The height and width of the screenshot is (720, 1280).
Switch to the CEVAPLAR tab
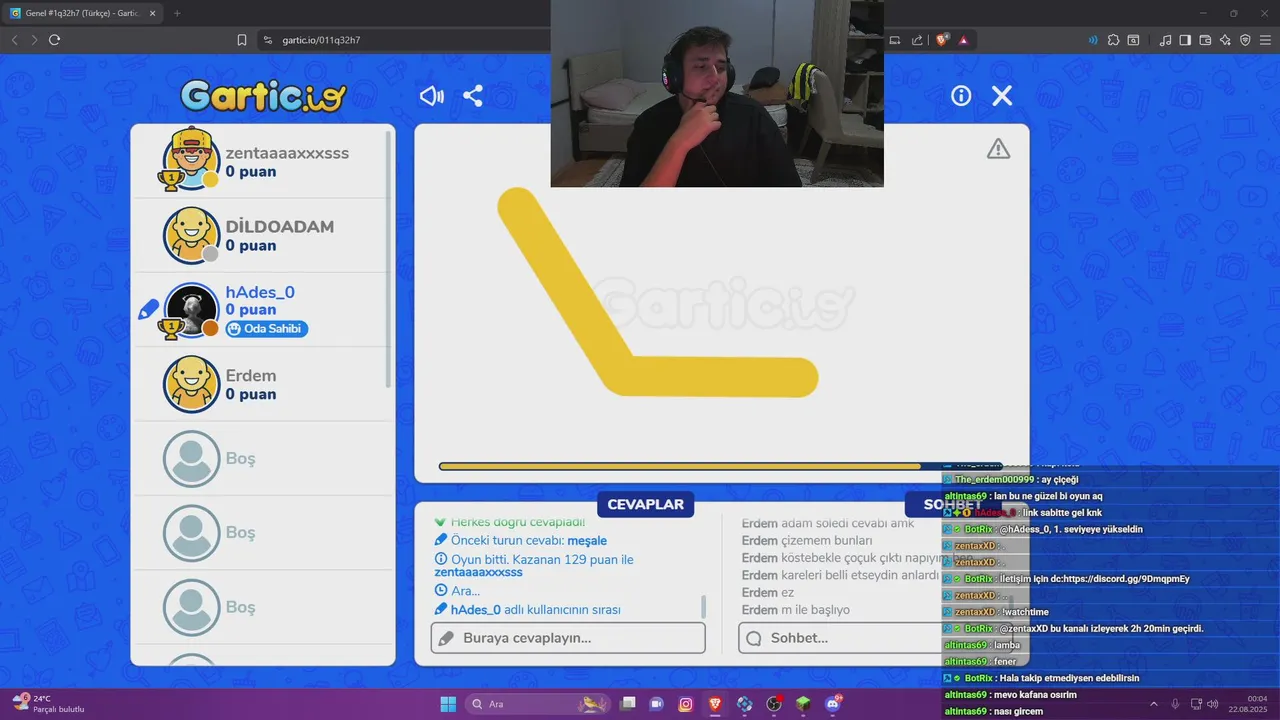pyautogui.click(x=645, y=504)
